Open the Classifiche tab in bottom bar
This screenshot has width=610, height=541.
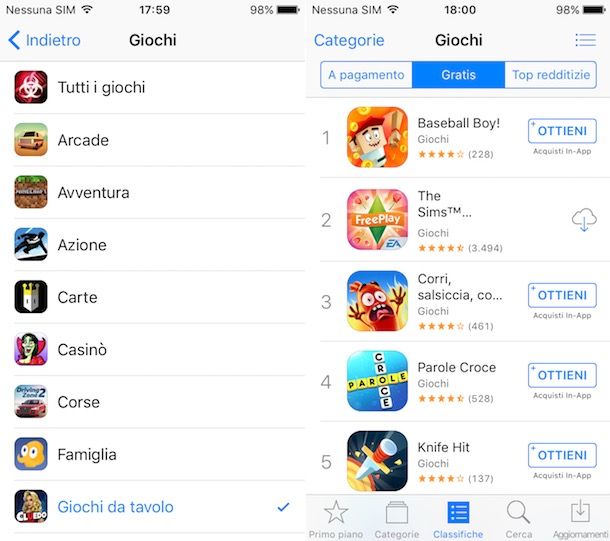click(458, 520)
